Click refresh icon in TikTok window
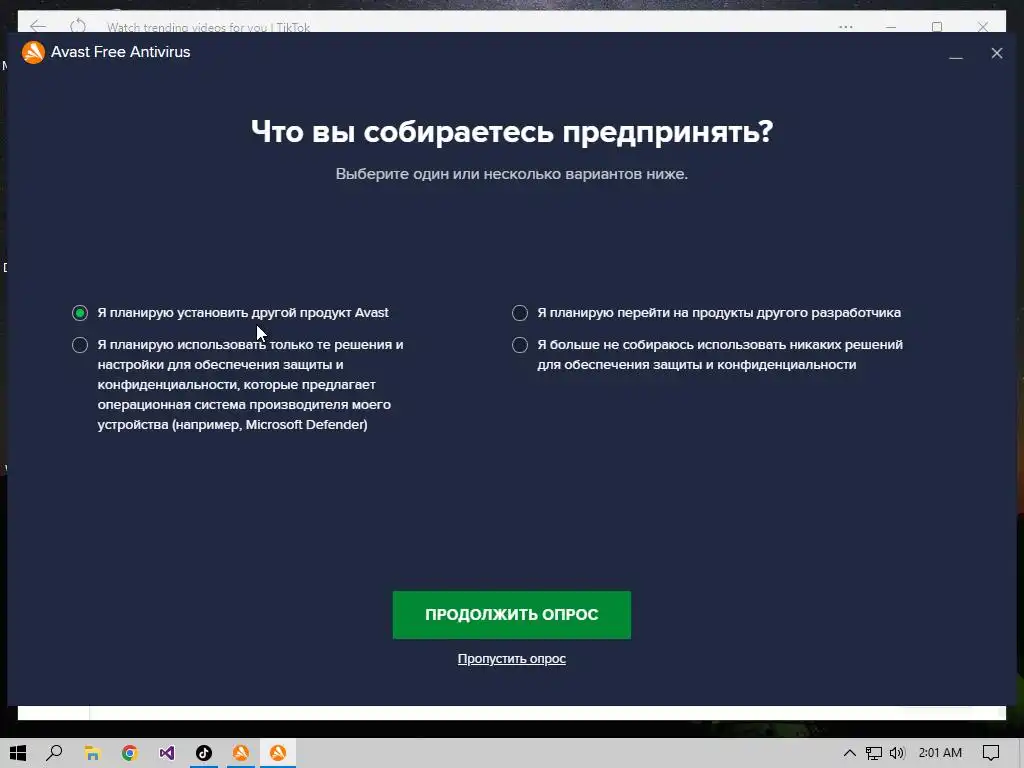The image size is (1024, 768). pyautogui.click(x=78, y=26)
